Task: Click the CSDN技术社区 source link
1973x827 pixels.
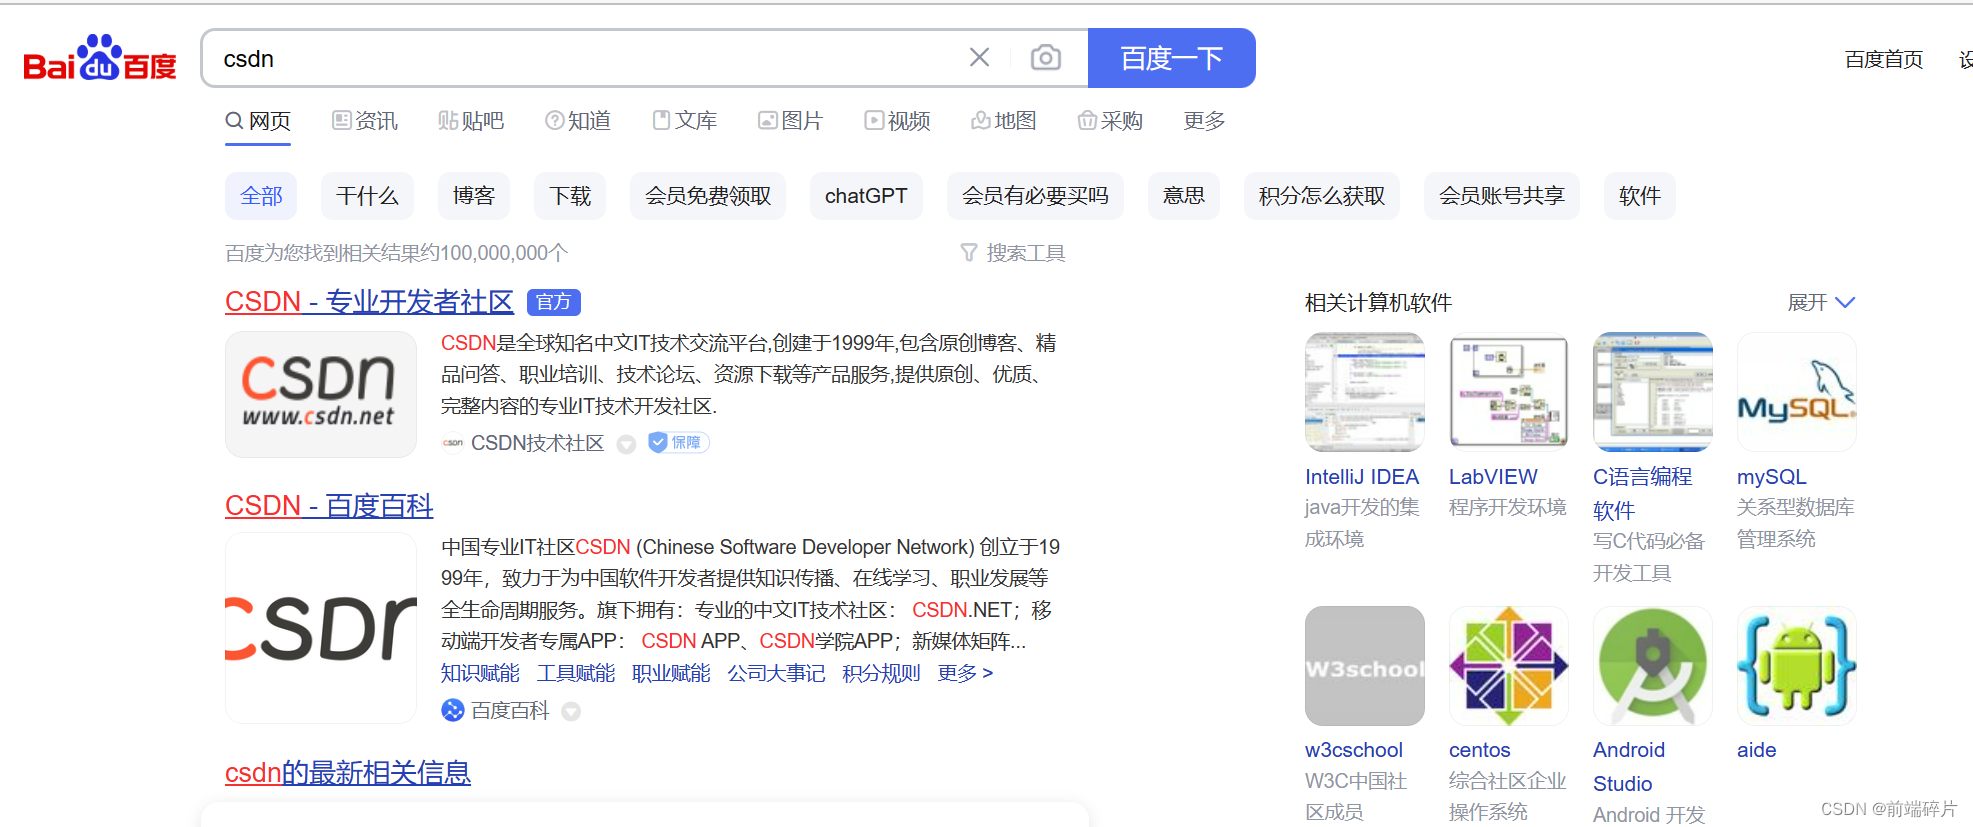Action: click(x=537, y=443)
